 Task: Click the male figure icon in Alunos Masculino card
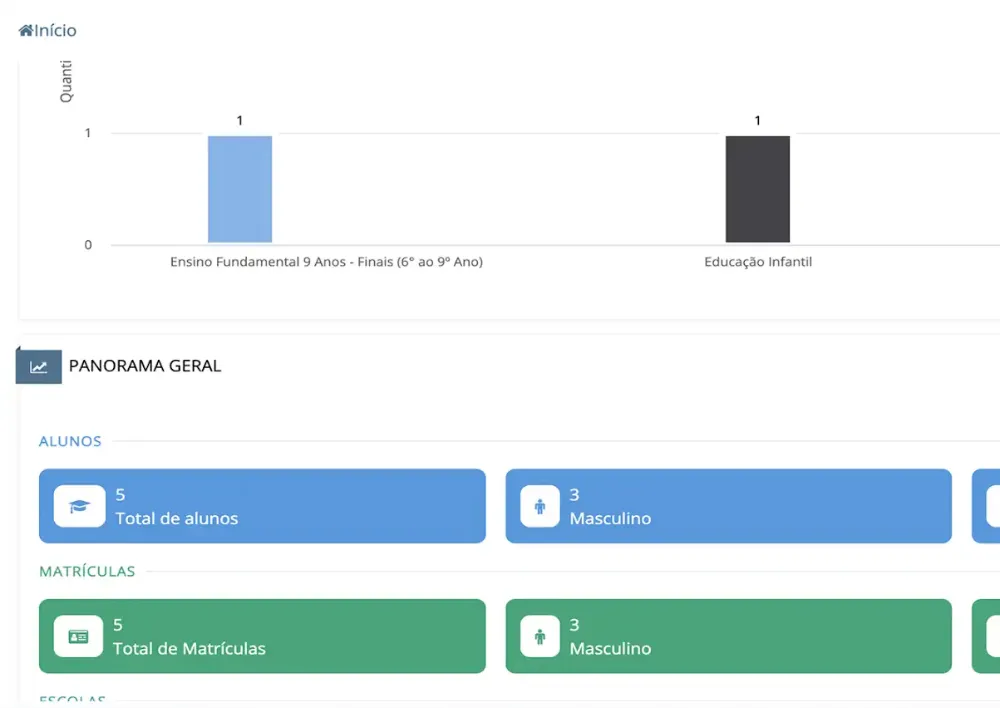point(540,506)
